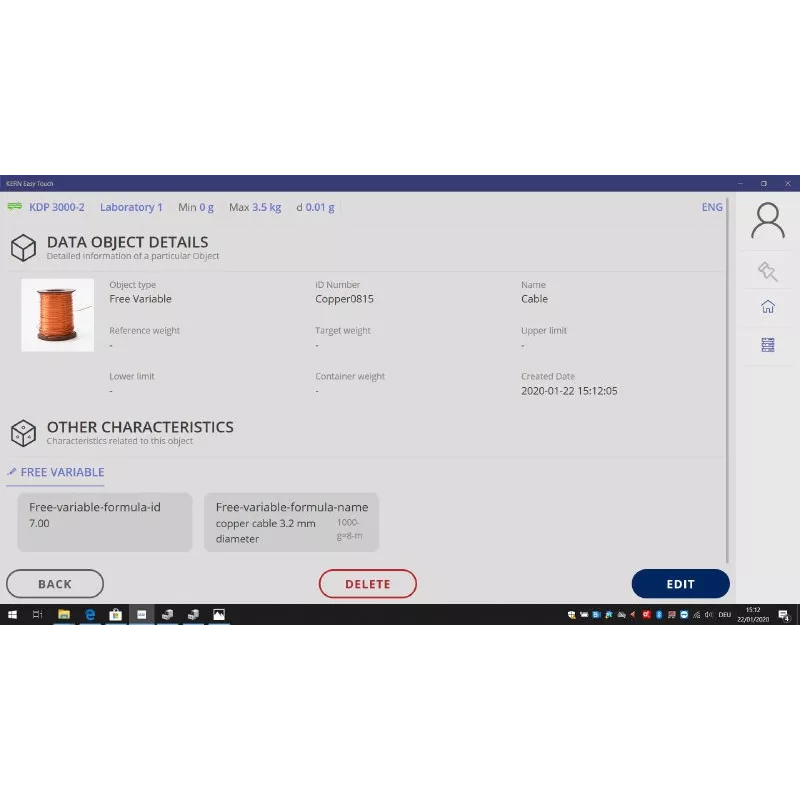The image size is (800, 800).
Task: Click the Other Characteristics dice icon
Action: pyautogui.click(x=23, y=432)
